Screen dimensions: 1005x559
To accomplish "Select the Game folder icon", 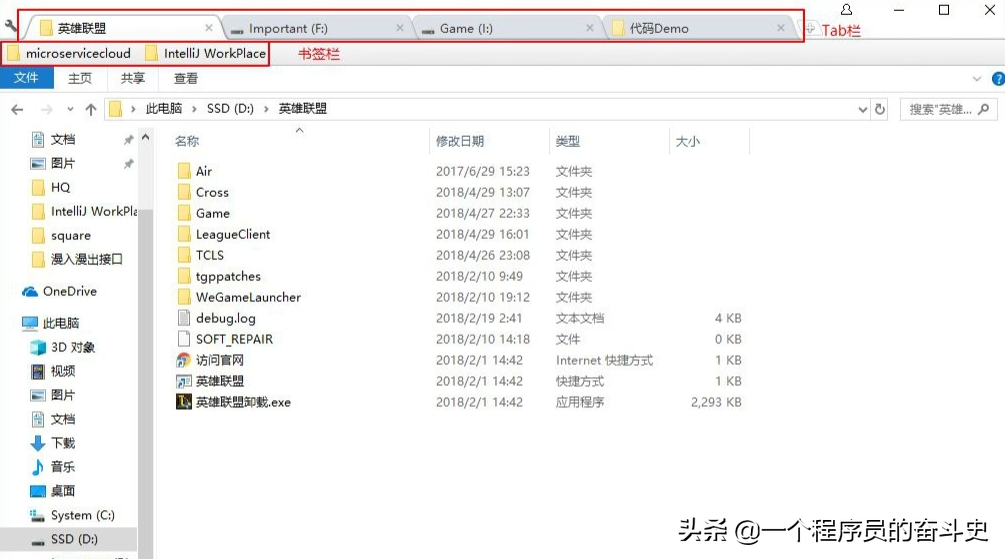I will 184,213.
